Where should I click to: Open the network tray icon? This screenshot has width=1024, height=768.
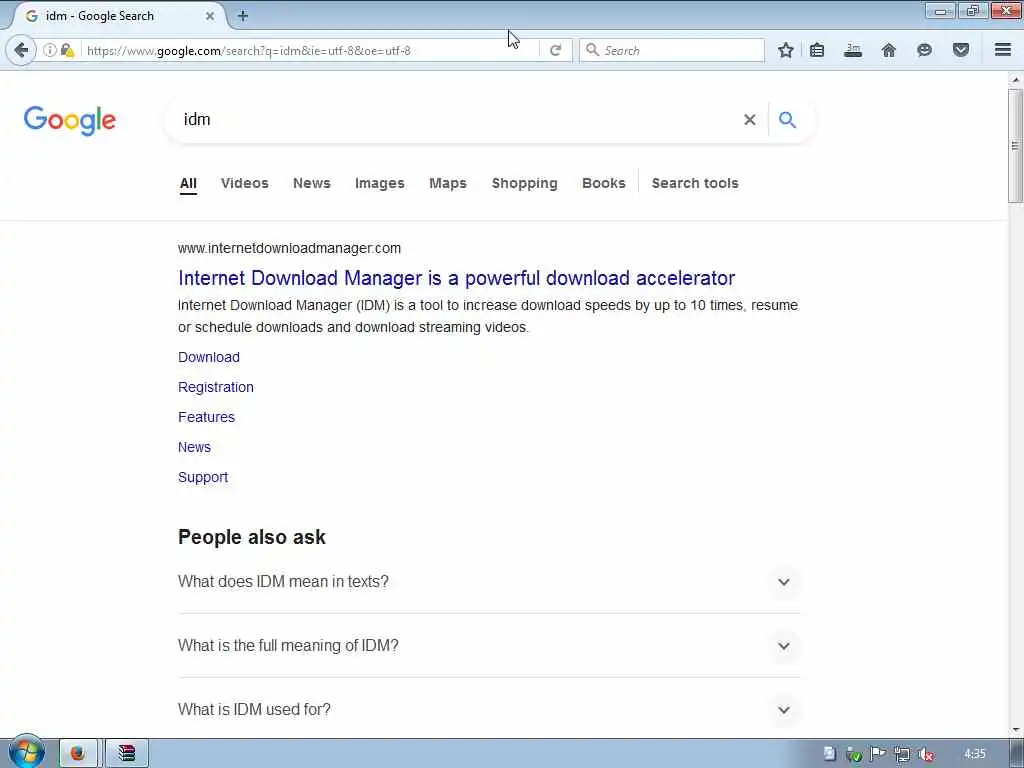coord(902,754)
